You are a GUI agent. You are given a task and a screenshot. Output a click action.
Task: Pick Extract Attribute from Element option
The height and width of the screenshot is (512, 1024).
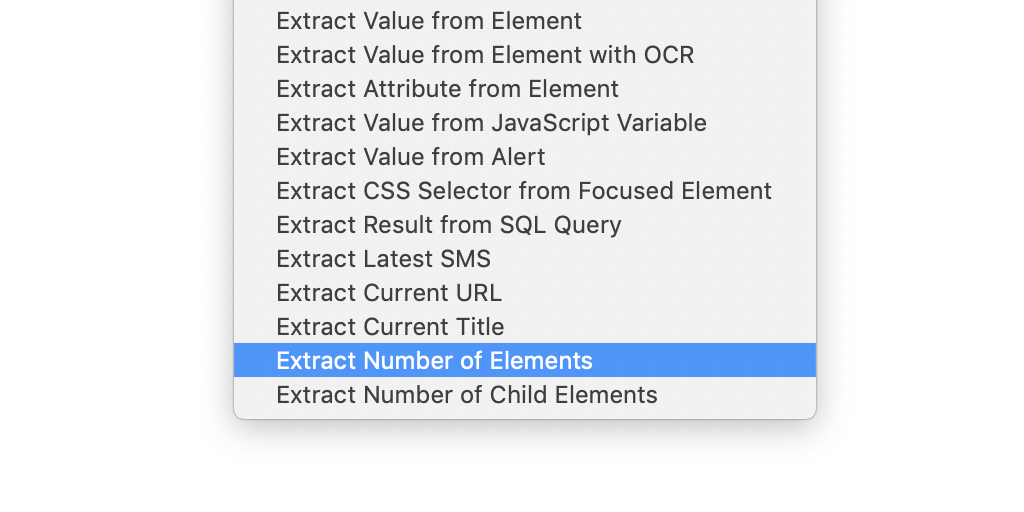525,89
